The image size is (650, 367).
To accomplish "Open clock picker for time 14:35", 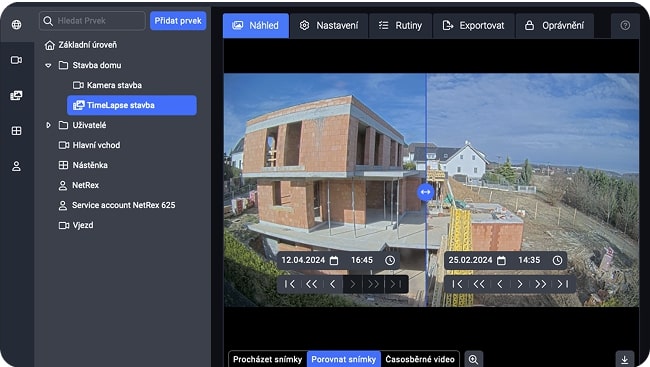I will point(557,260).
